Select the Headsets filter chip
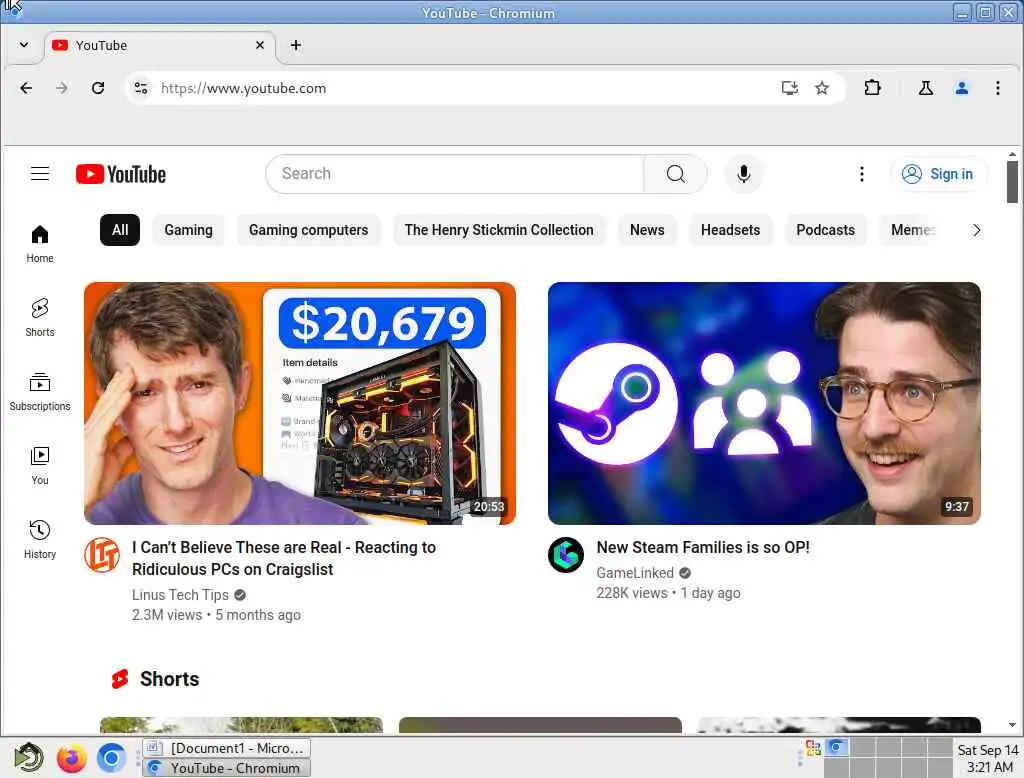This screenshot has height=778, width=1024. pos(730,230)
